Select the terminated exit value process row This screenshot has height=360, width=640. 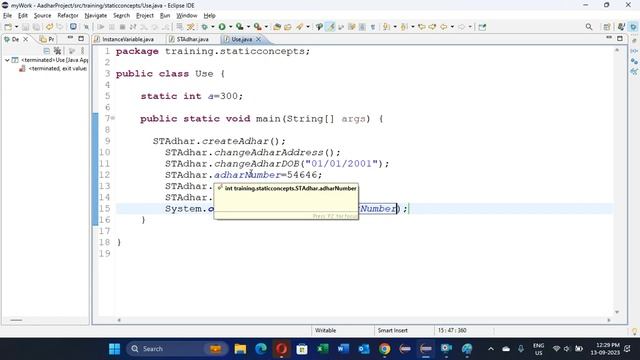(53, 69)
